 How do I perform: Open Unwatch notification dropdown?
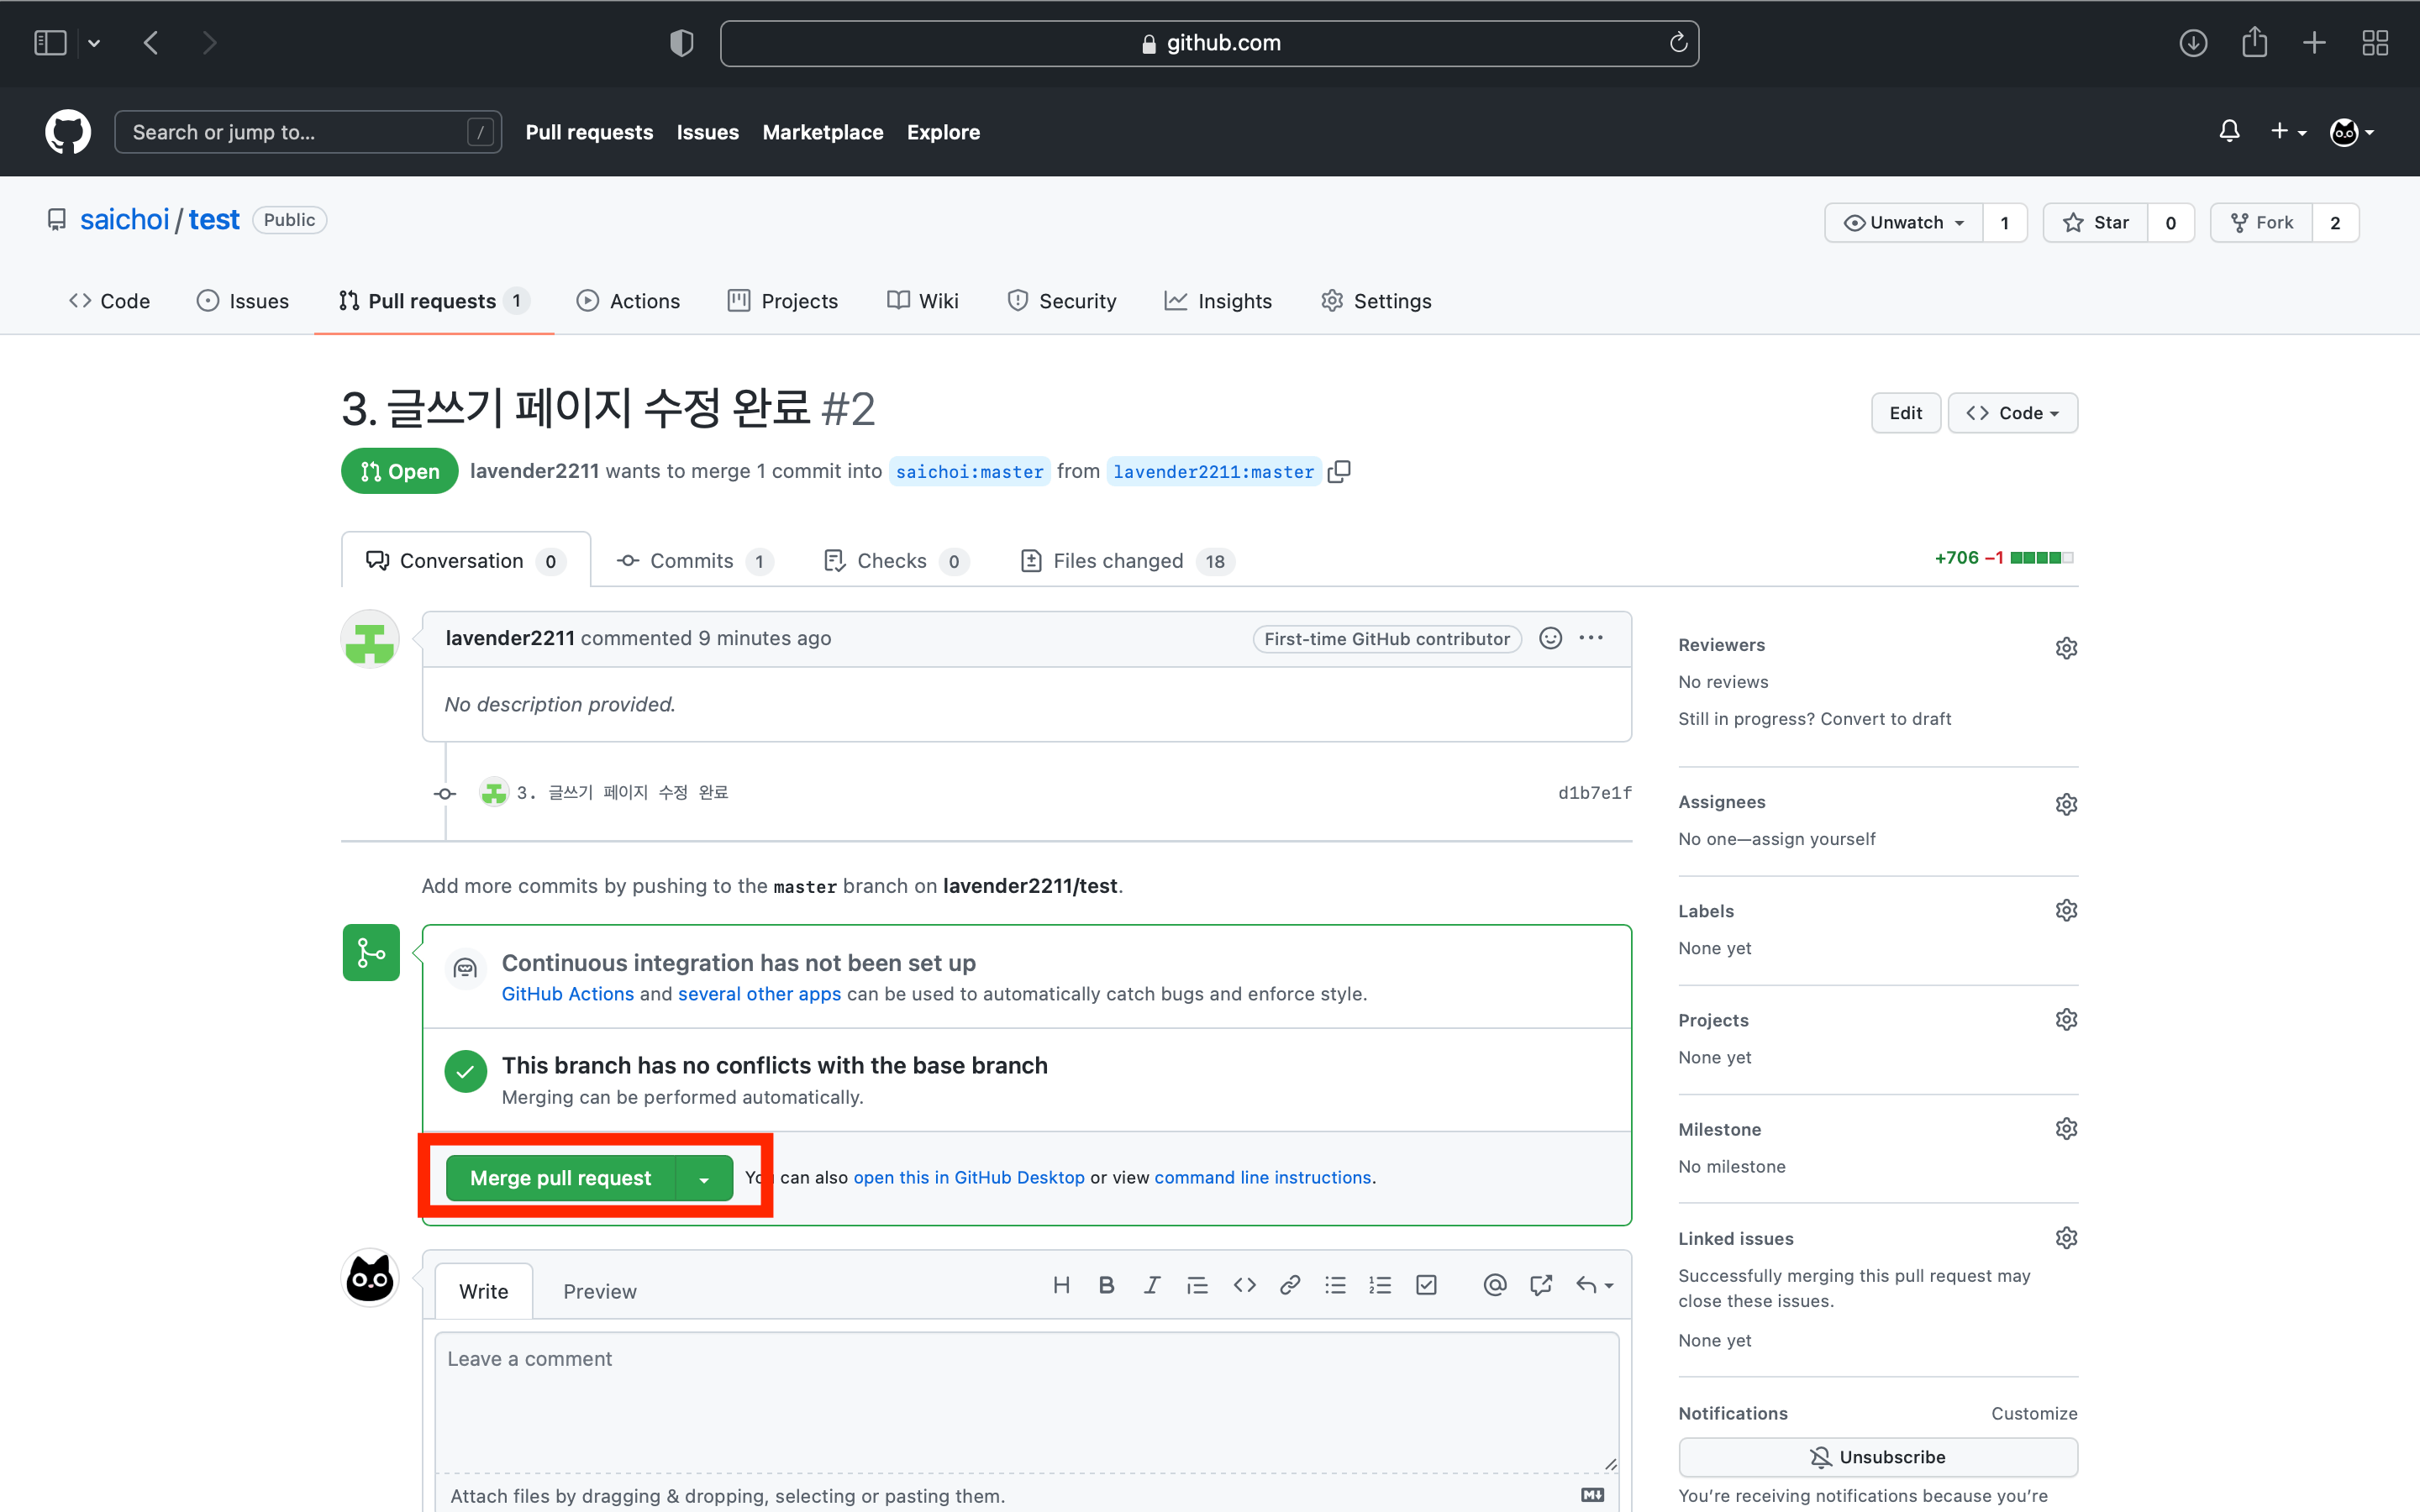tap(1904, 222)
